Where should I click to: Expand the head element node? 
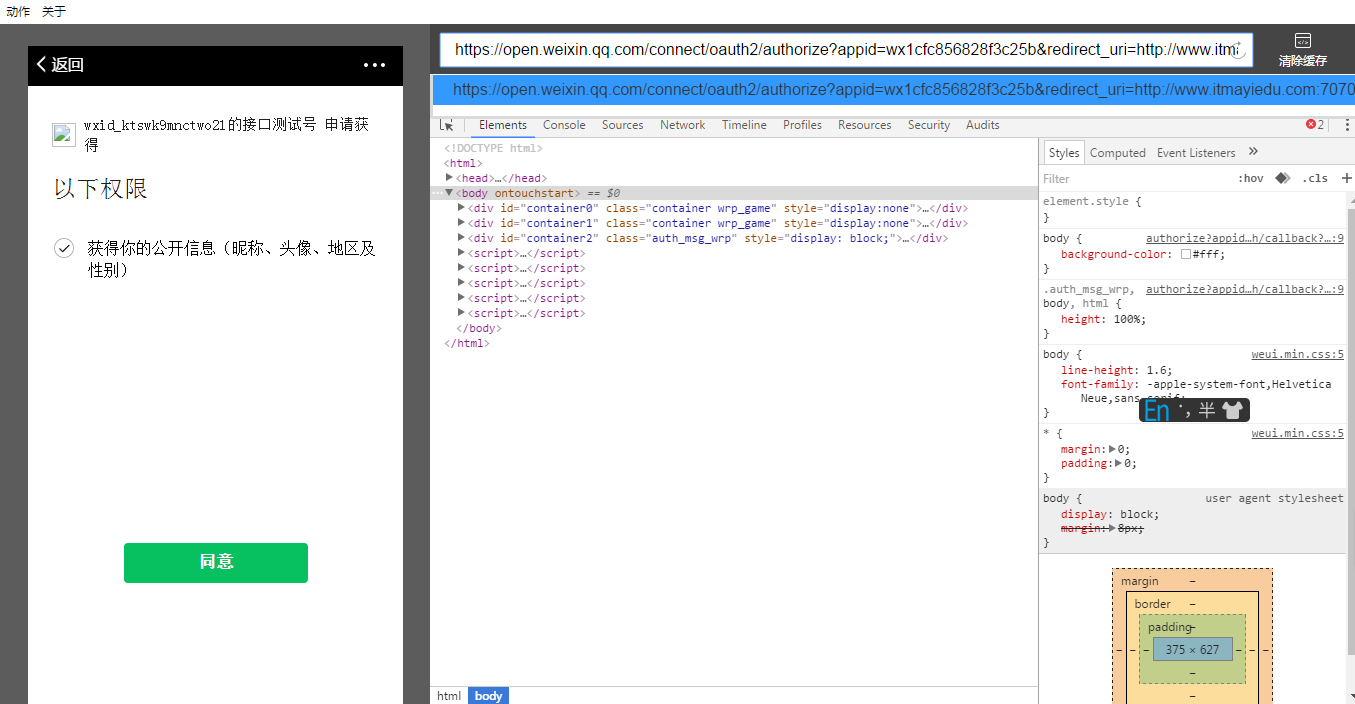(450, 178)
